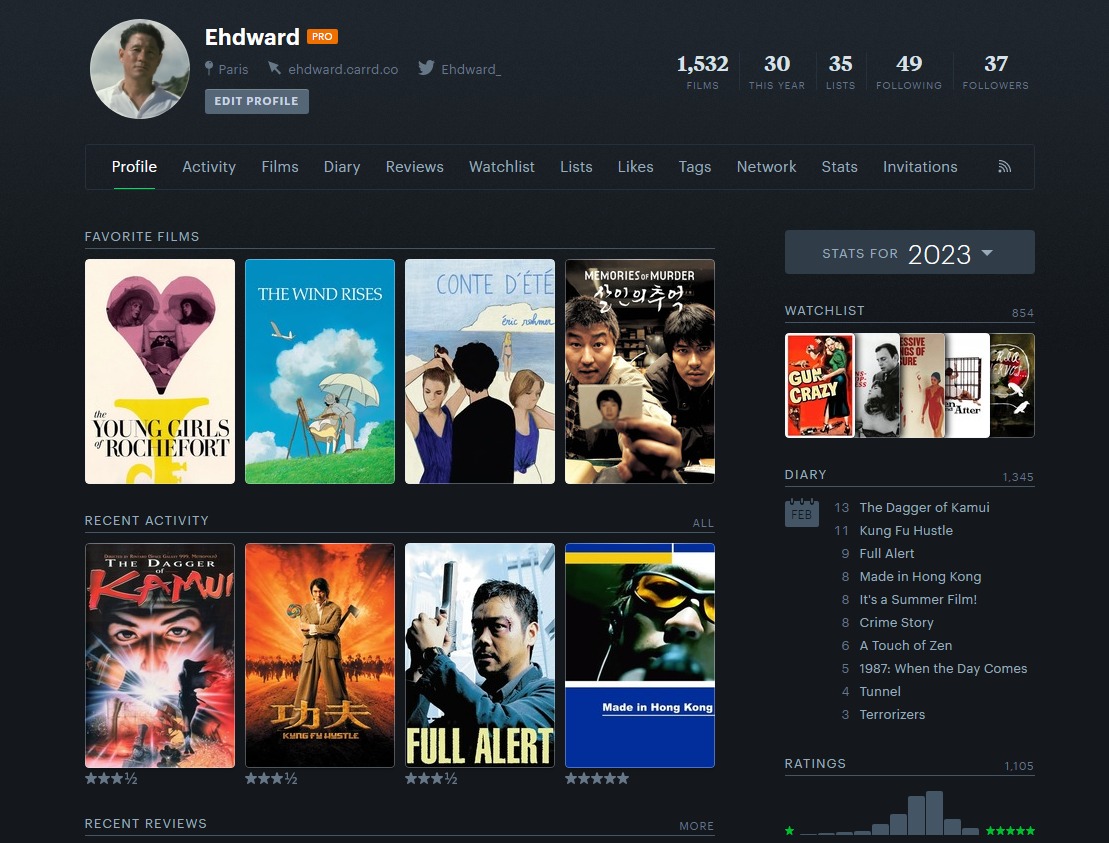Open the Lists tab
The image size is (1109, 843).
click(x=576, y=167)
